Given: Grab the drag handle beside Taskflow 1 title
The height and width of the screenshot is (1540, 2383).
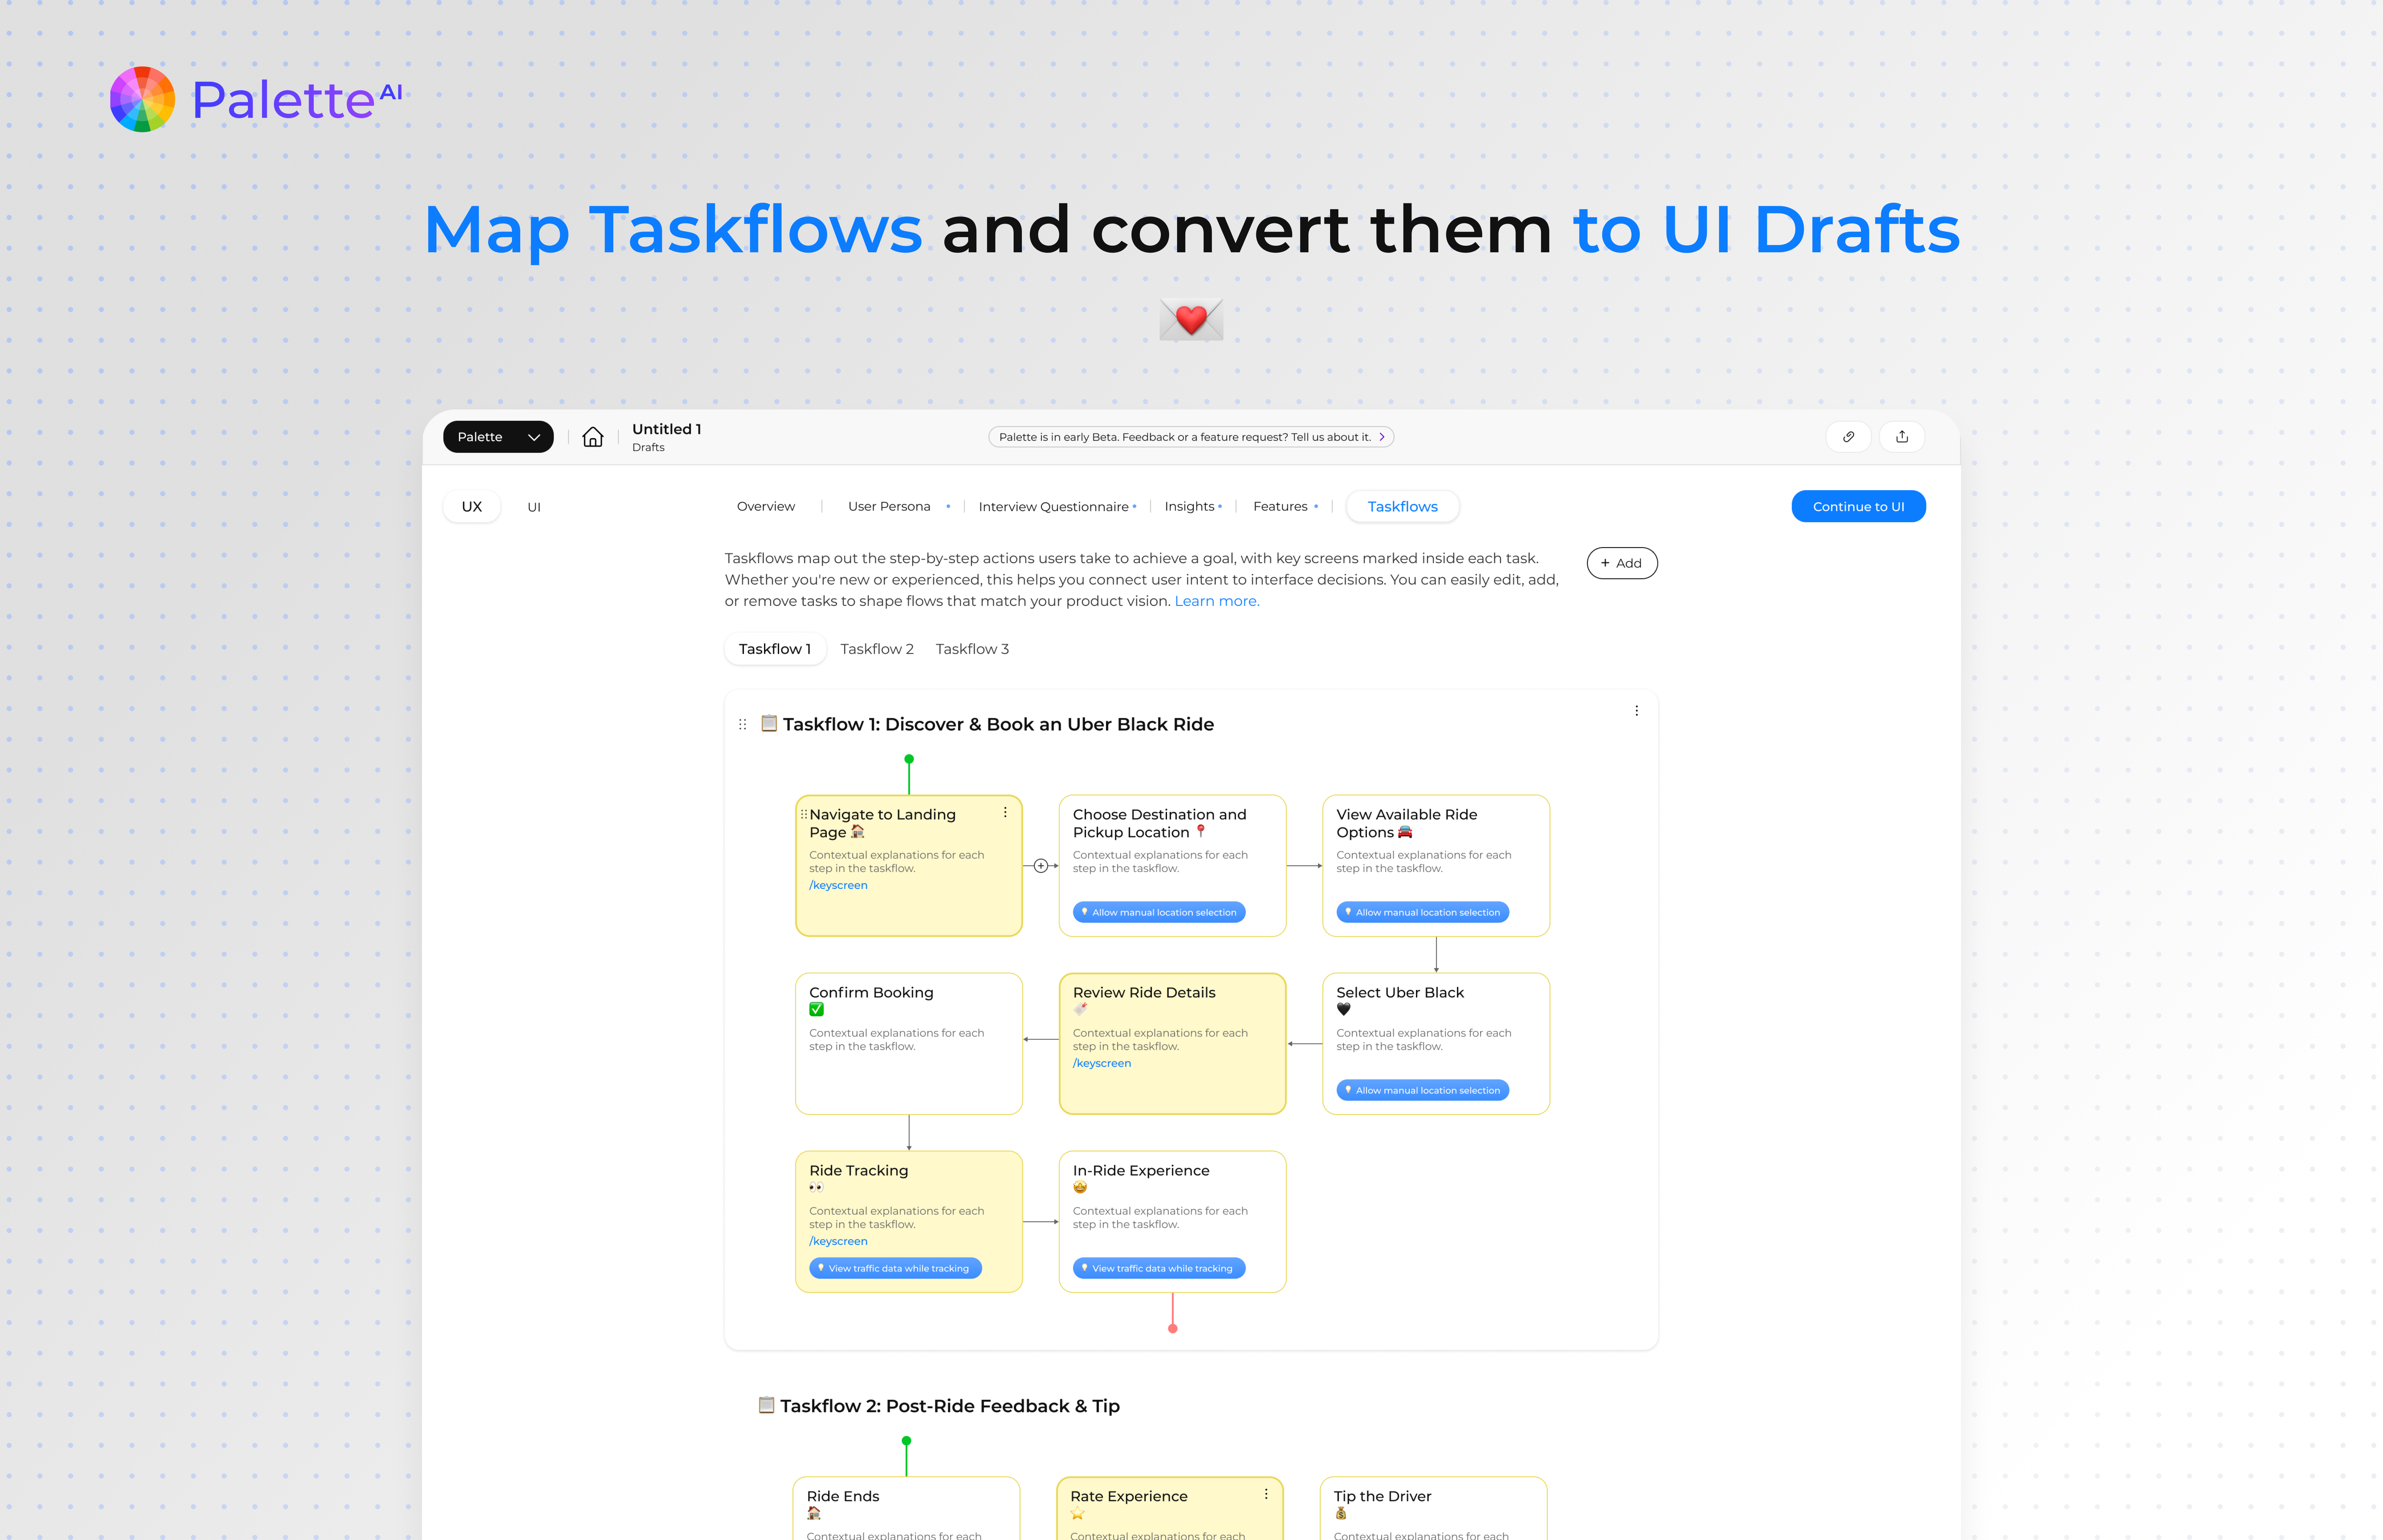Looking at the screenshot, I should (x=742, y=724).
